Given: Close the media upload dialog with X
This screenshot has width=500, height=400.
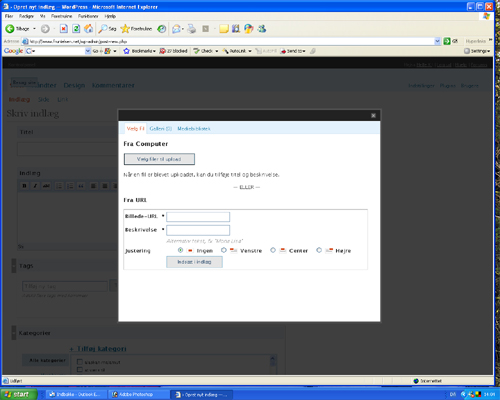Looking at the screenshot, I should click(373, 115).
